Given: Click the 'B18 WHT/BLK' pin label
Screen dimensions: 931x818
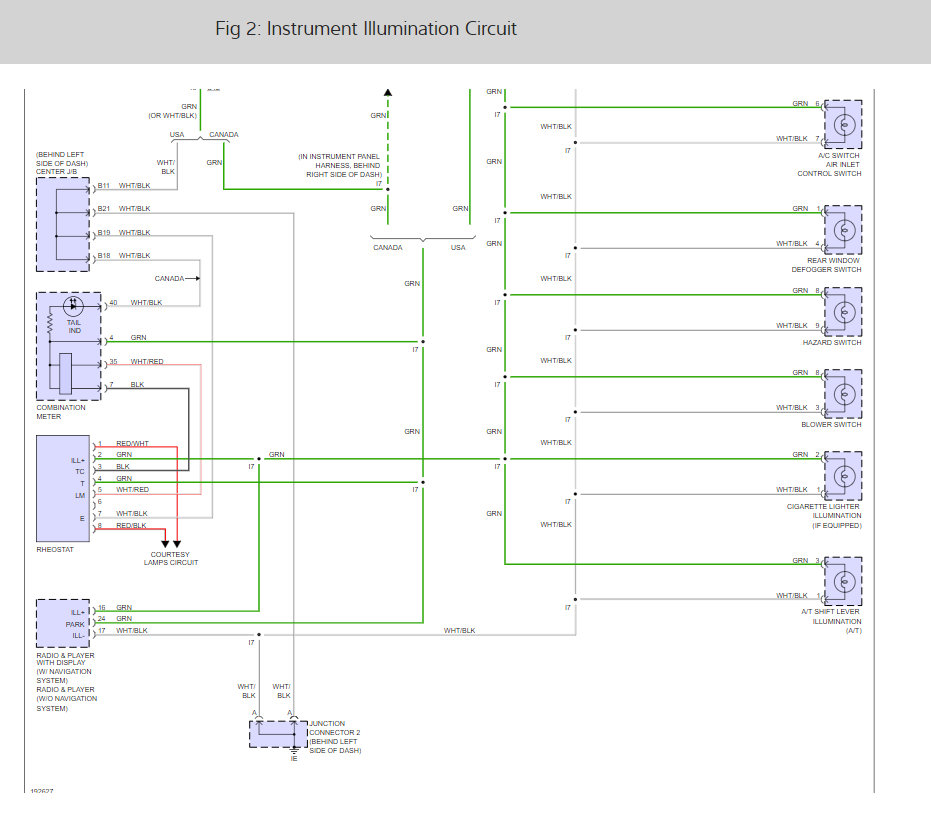Looking at the screenshot, I should click(124, 256).
